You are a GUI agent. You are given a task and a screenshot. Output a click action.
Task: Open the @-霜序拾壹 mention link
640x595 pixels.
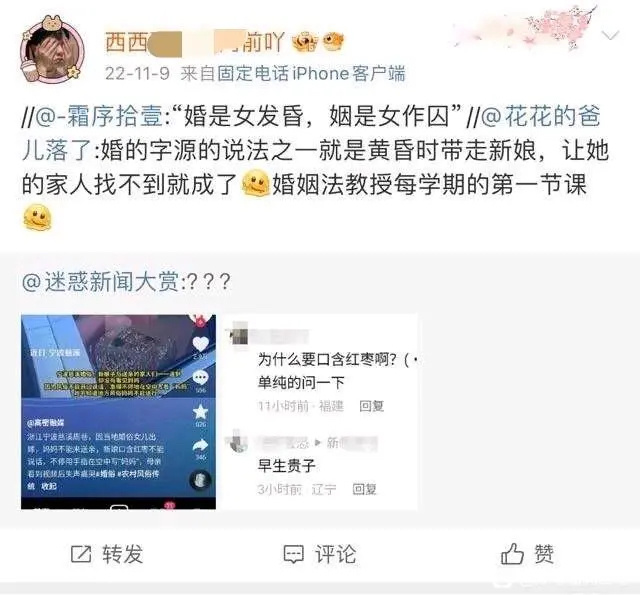click(100, 116)
